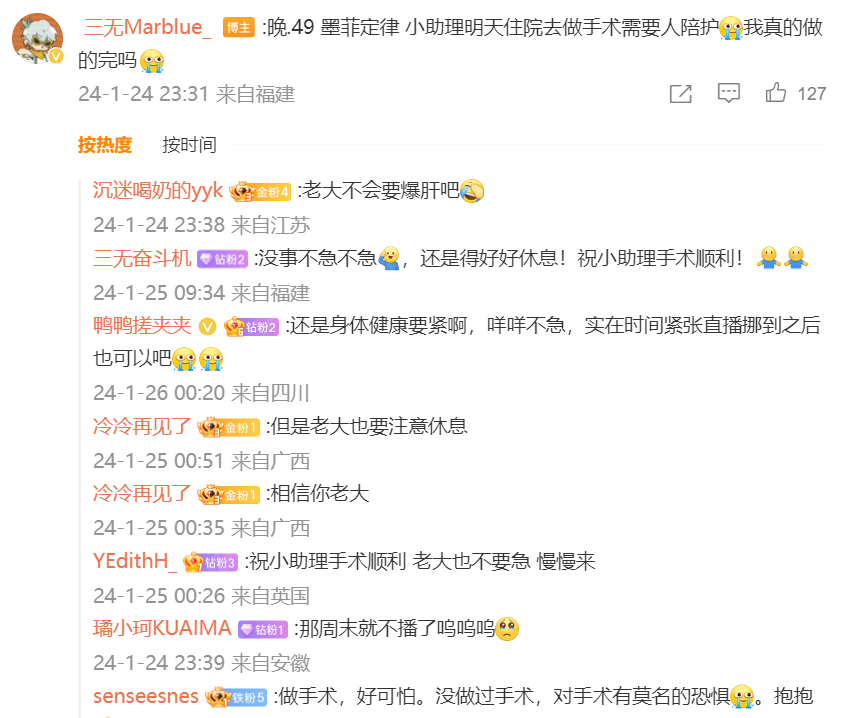Viewport: 856px width, 718px height.
Task: Click the 铁粉5 badge next to senseesnes
Action: 236,697
